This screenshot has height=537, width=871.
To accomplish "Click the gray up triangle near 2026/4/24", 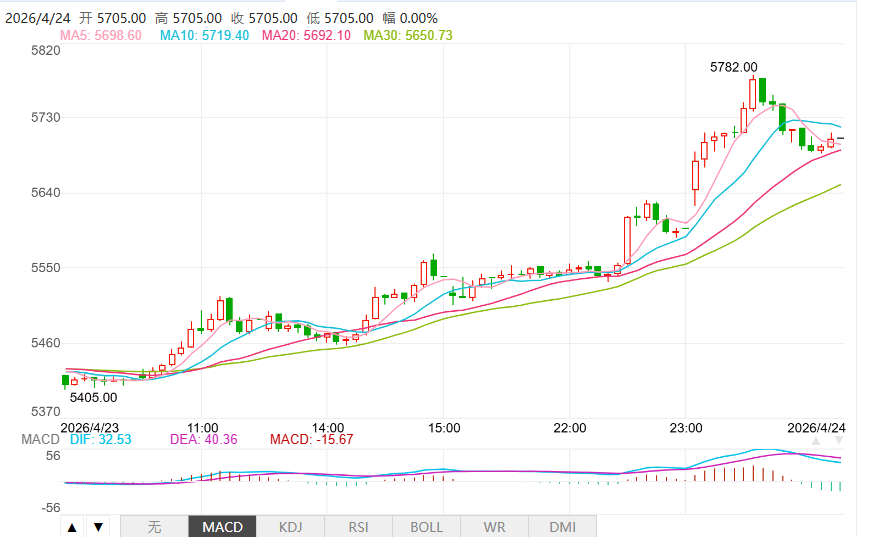I will [x=817, y=440].
